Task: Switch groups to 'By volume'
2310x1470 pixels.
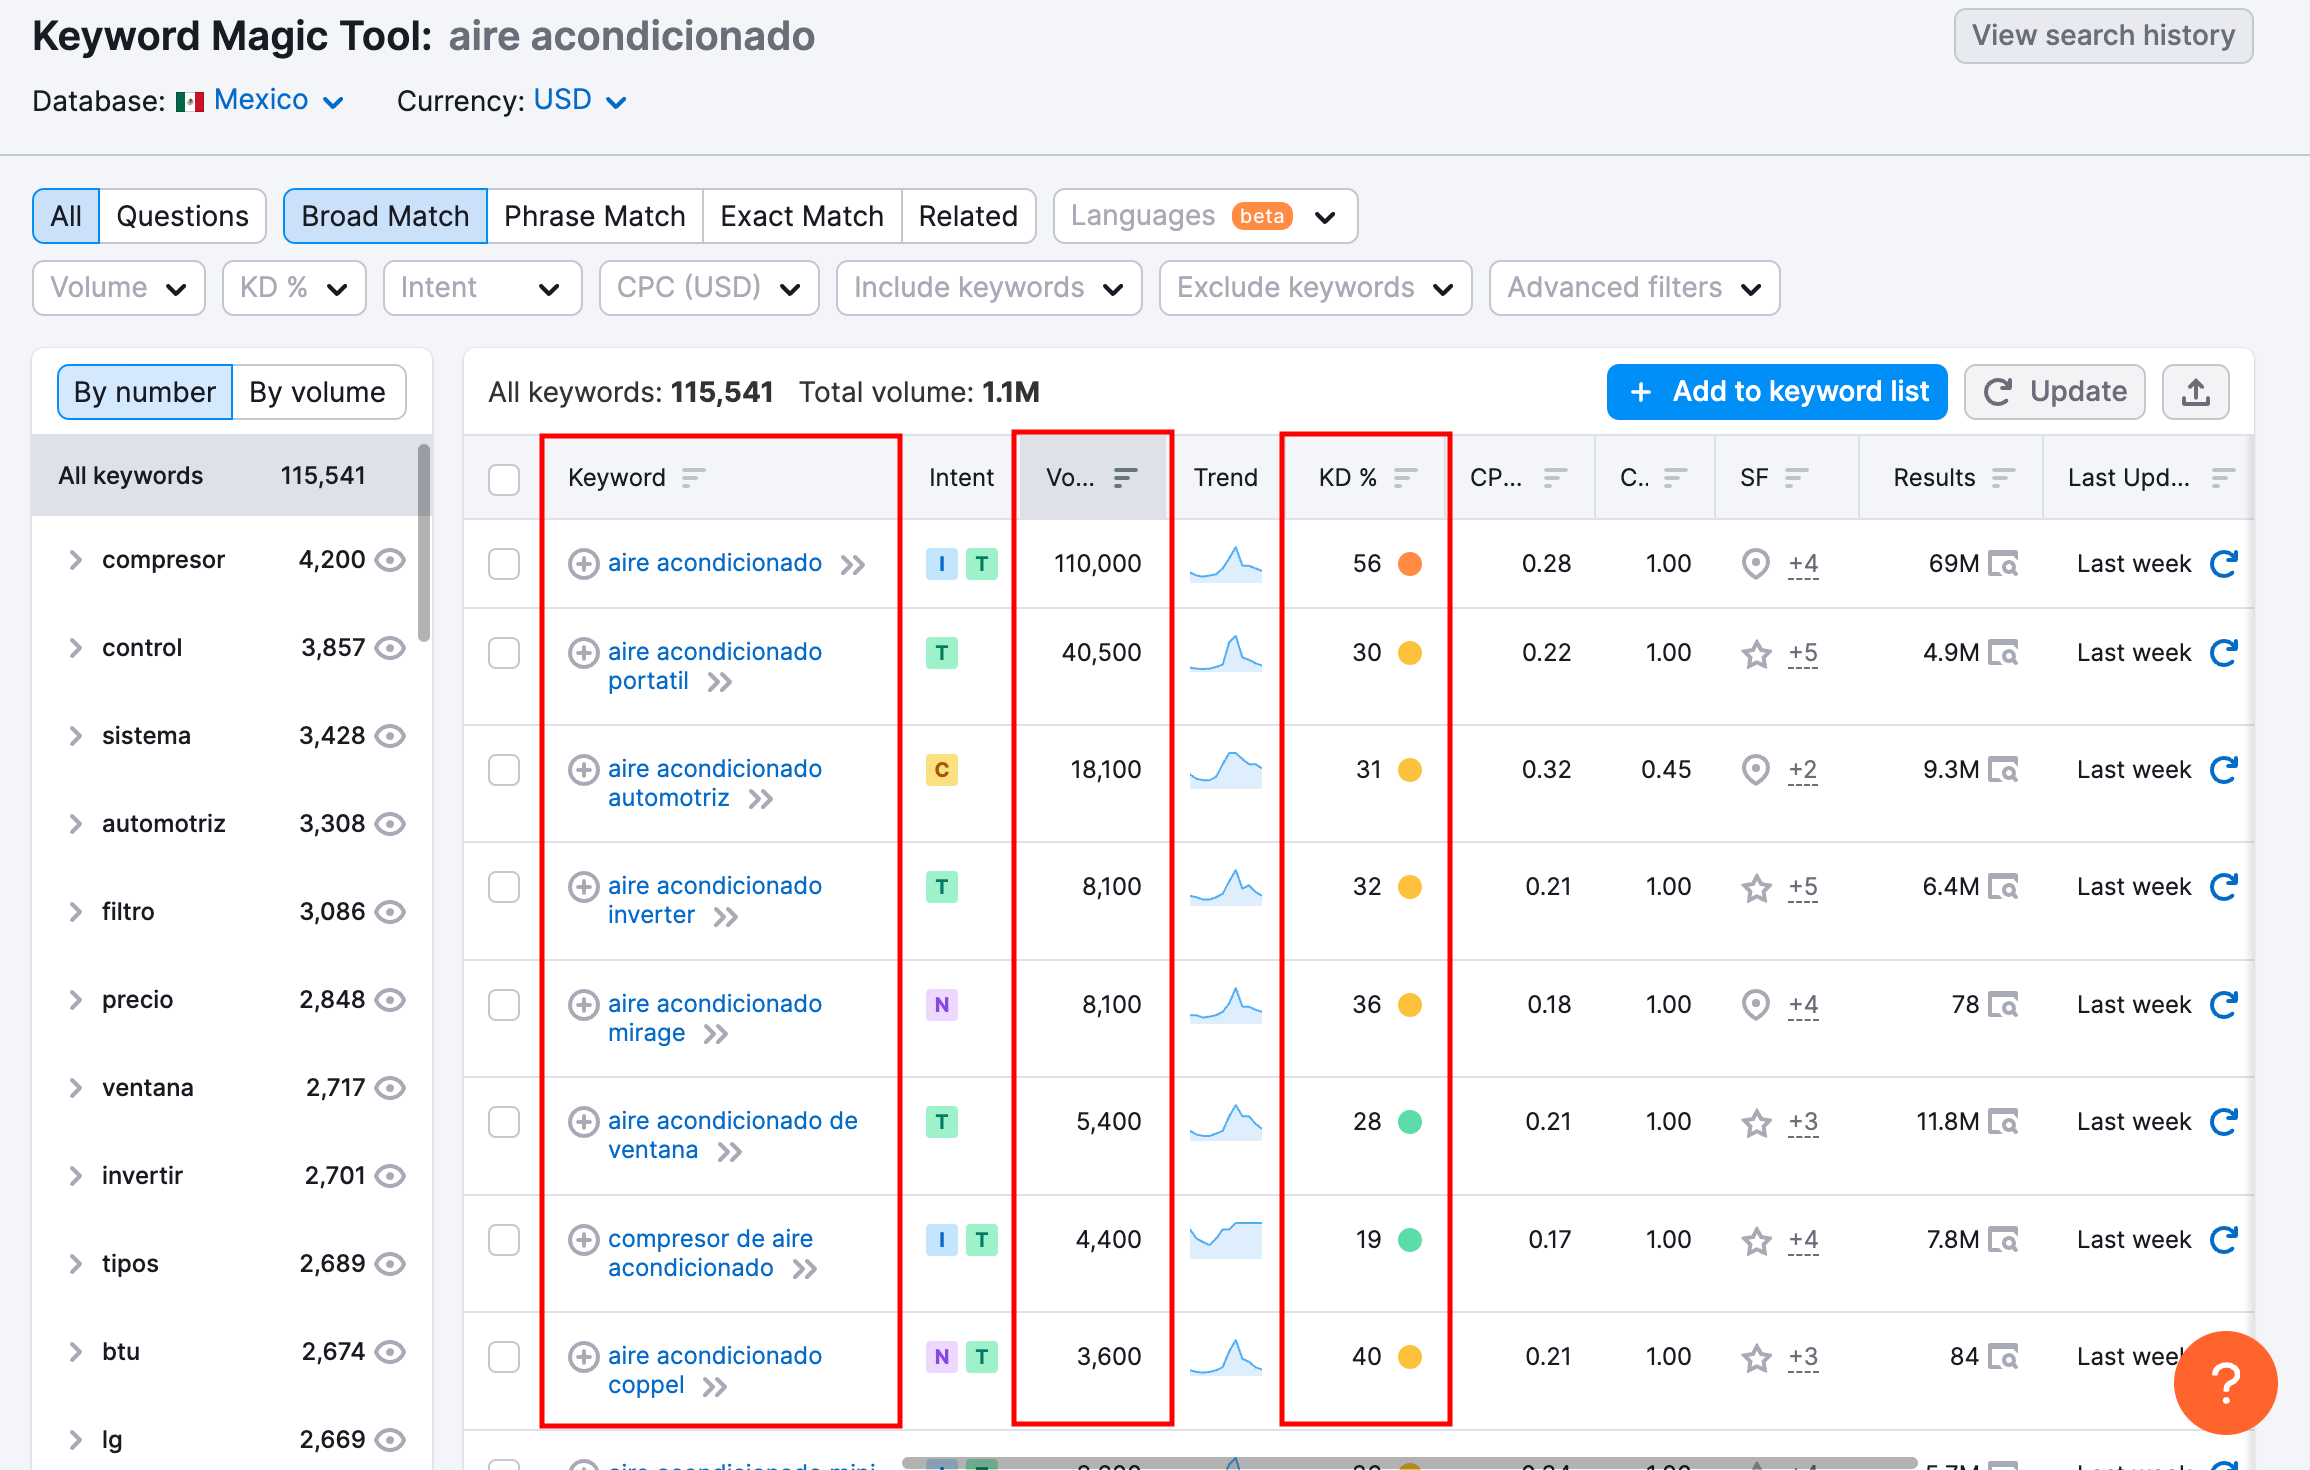Action: click(x=318, y=392)
